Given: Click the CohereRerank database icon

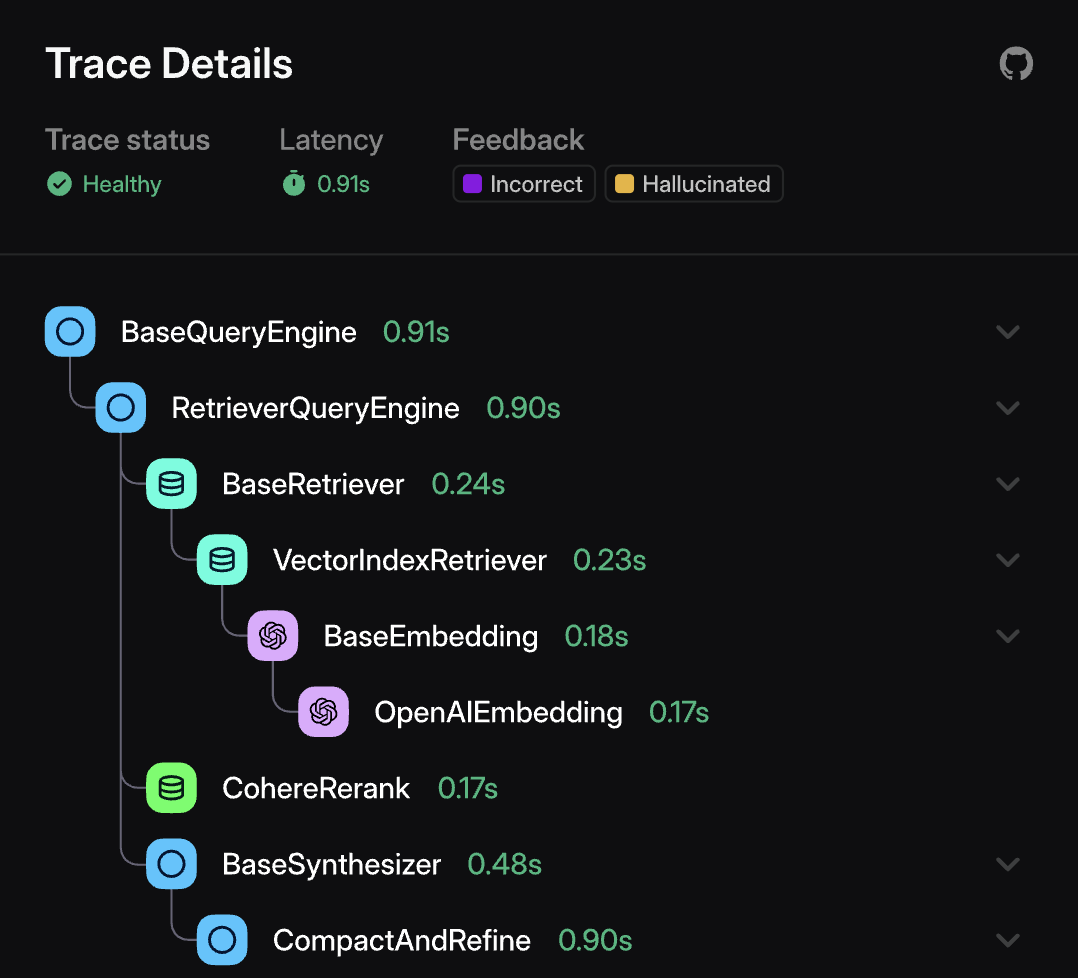Looking at the screenshot, I should click(171, 788).
